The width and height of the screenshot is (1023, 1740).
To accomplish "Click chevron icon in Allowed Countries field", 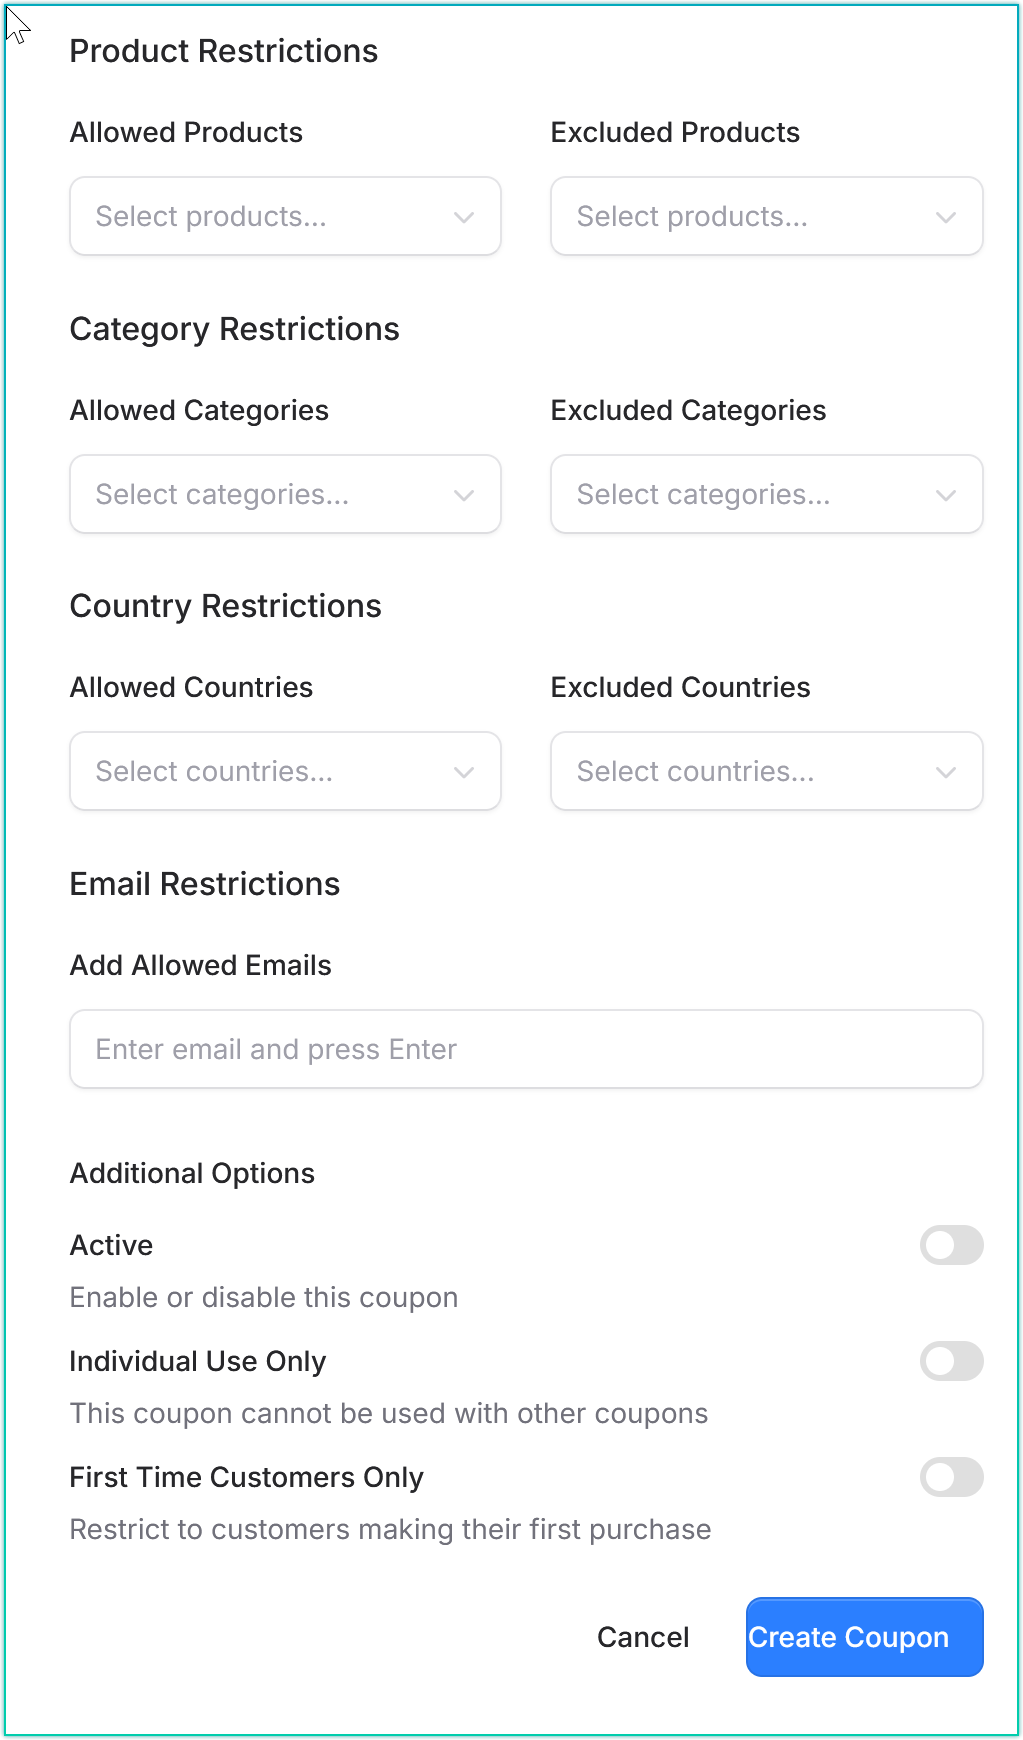I will click(x=464, y=772).
